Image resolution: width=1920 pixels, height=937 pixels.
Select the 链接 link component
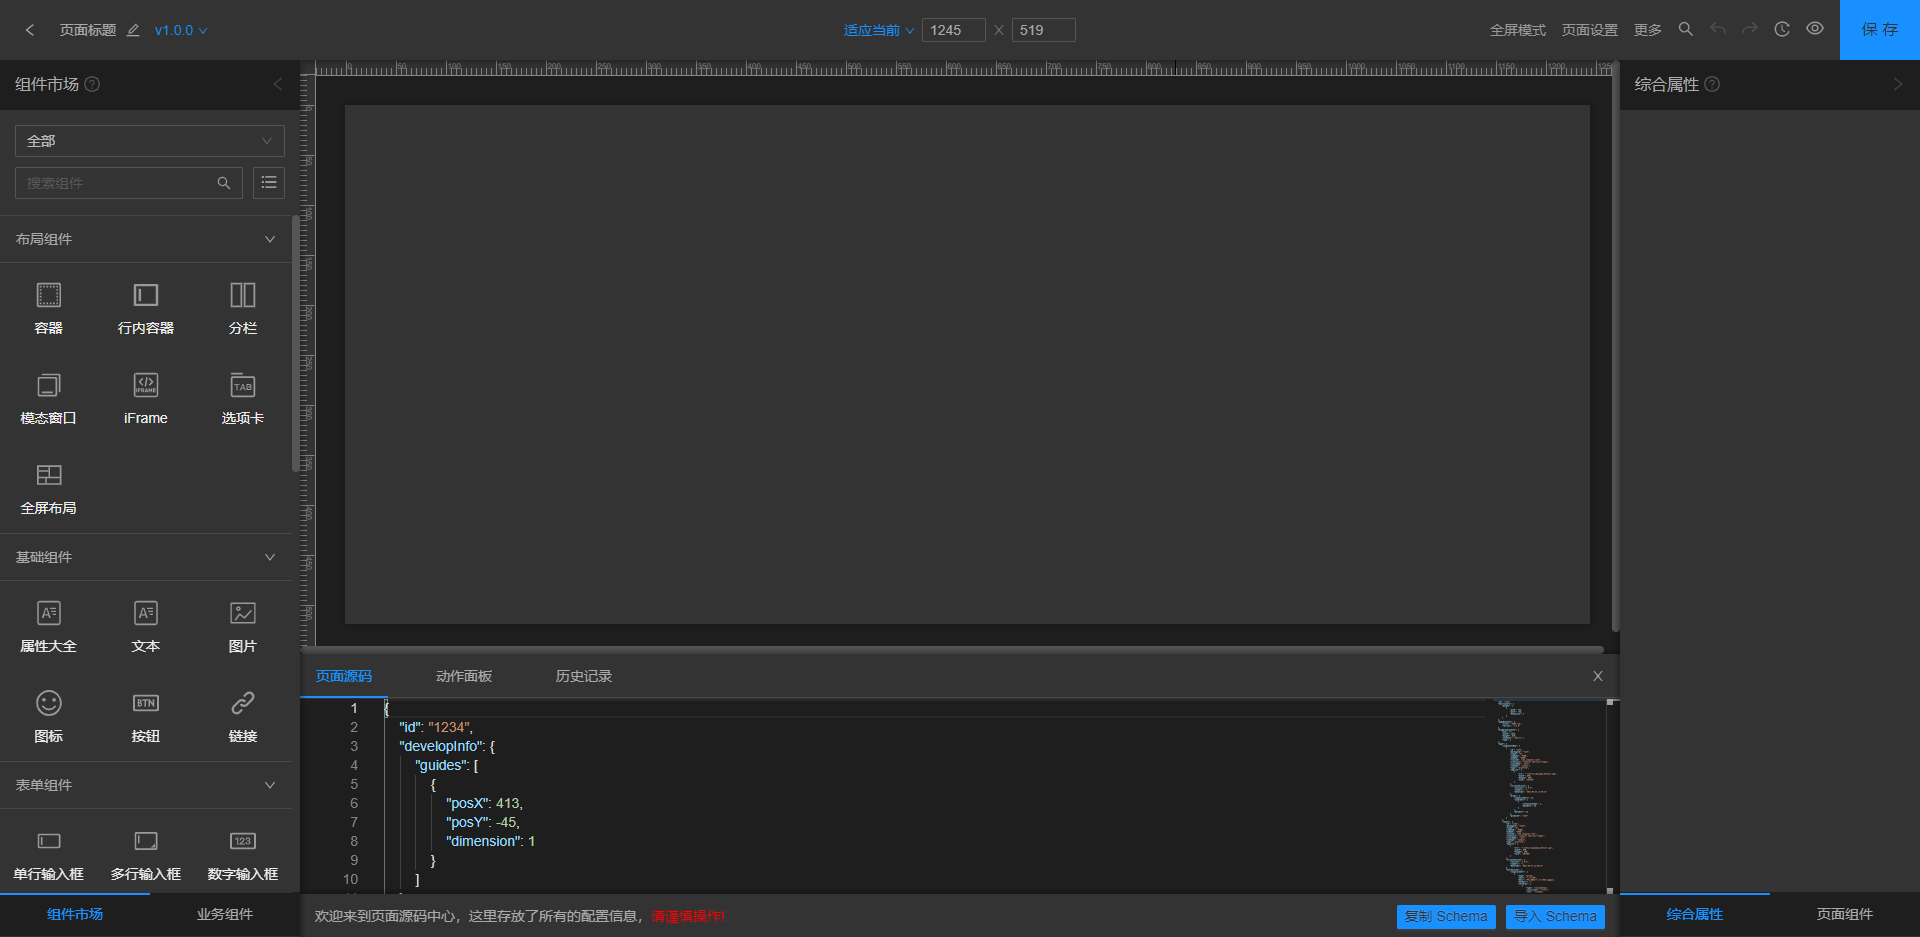[x=243, y=717]
